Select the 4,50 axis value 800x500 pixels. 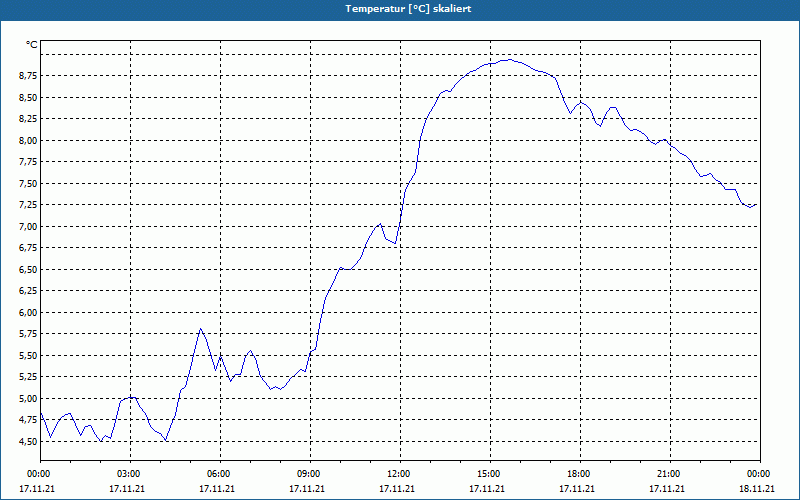pyautogui.click(x=29, y=442)
